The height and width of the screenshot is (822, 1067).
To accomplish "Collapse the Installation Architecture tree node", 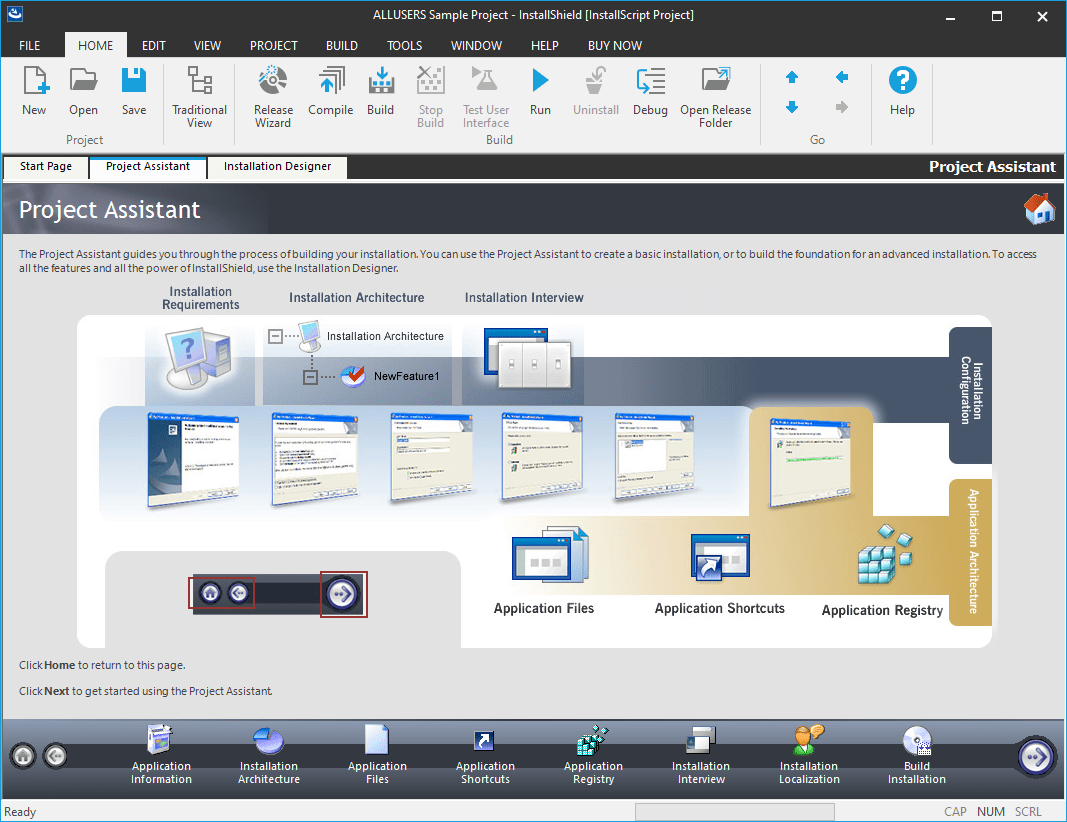I will pos(275,336).
